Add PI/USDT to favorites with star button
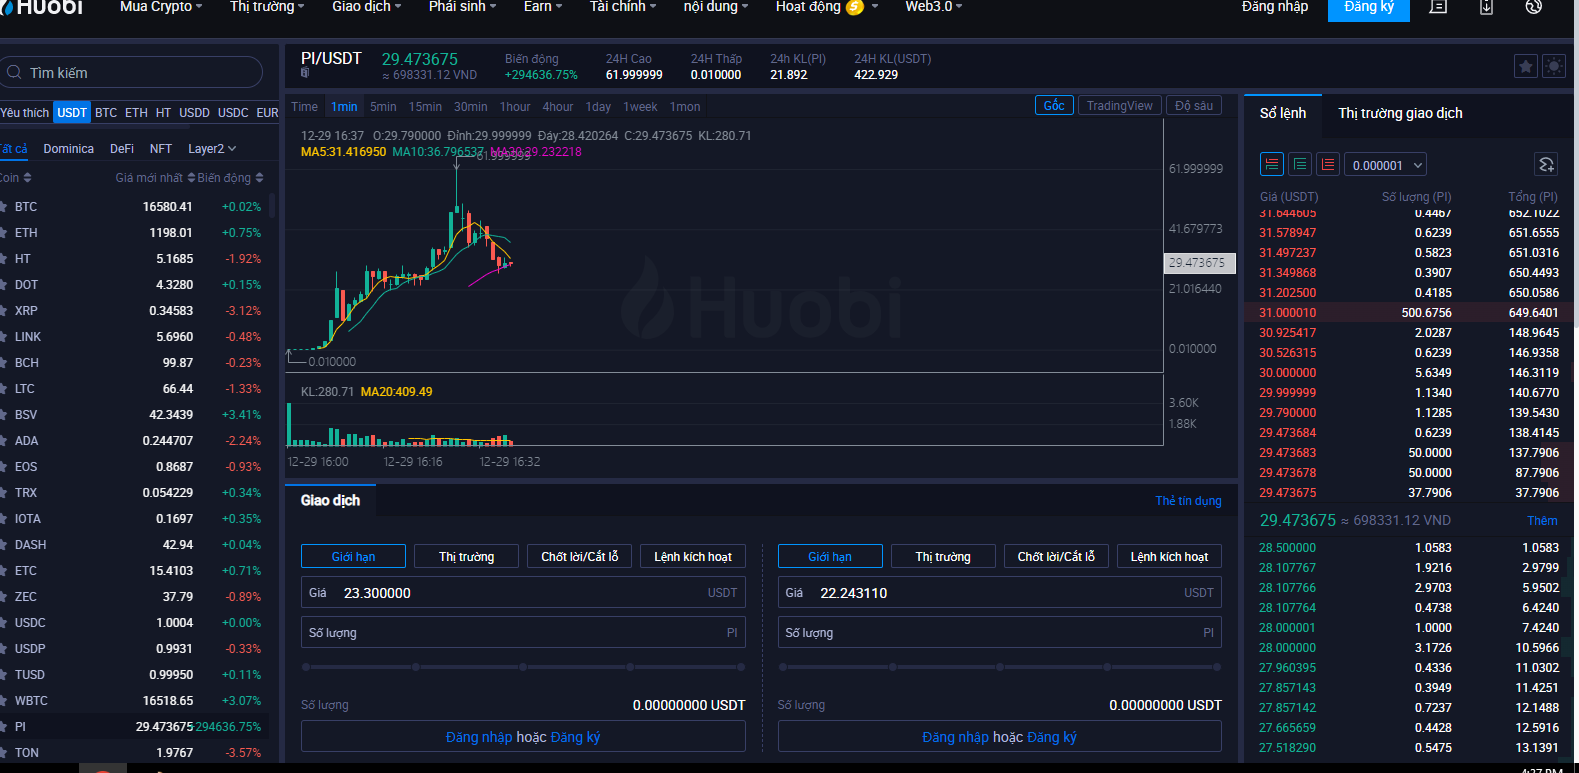The height and width of the screenshot is (773, 1579). [x=1526, y=66]
